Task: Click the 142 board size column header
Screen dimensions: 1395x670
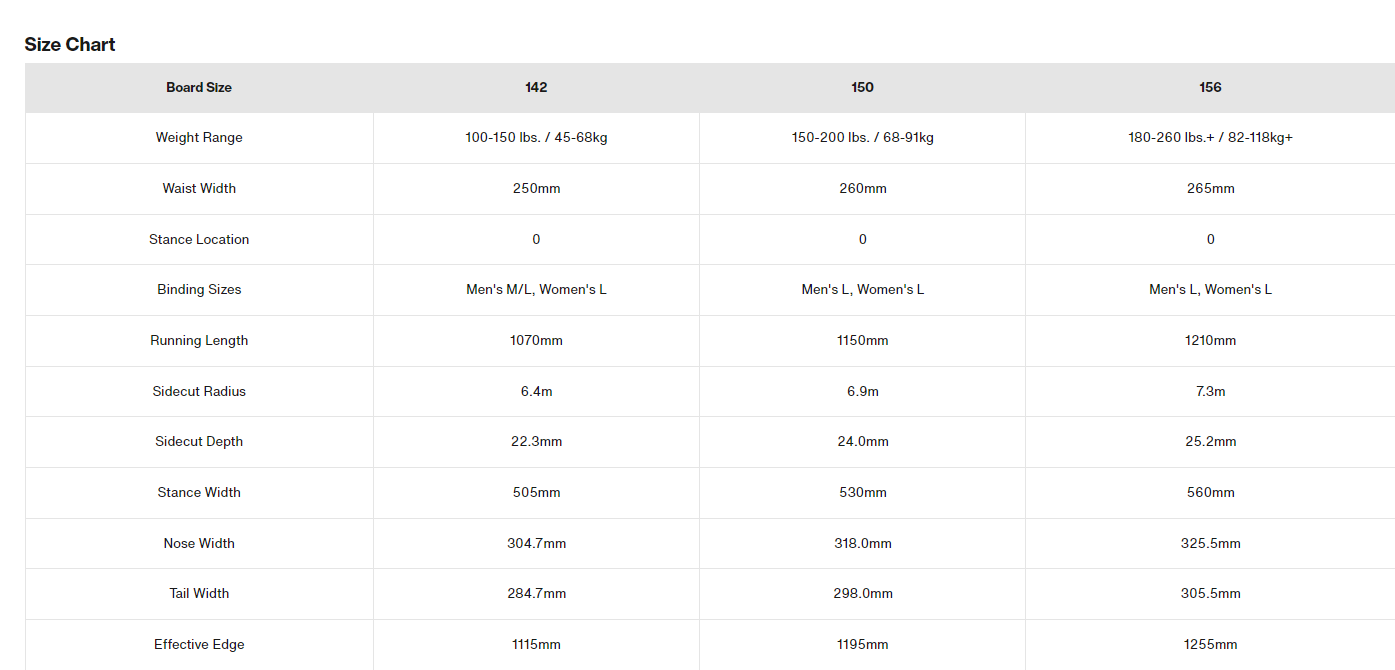Action: pyautogui.click(x=536, y=87)
